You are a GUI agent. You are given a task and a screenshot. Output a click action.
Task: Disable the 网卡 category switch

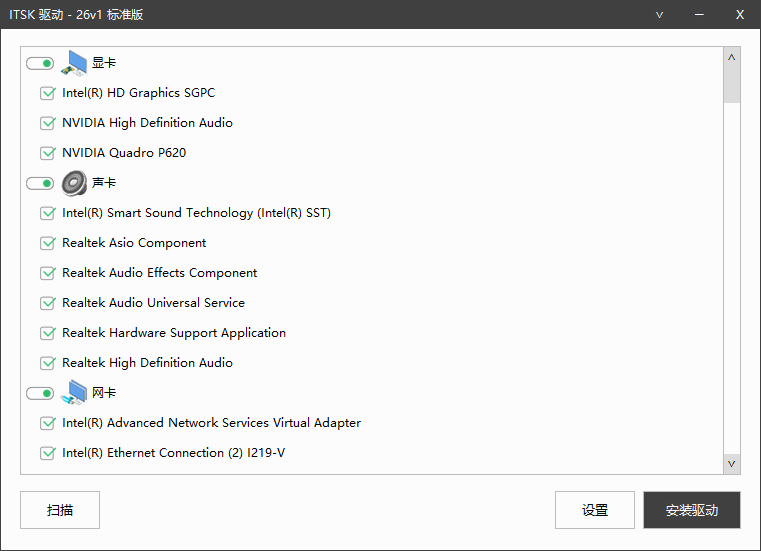(x=40, y=393)
